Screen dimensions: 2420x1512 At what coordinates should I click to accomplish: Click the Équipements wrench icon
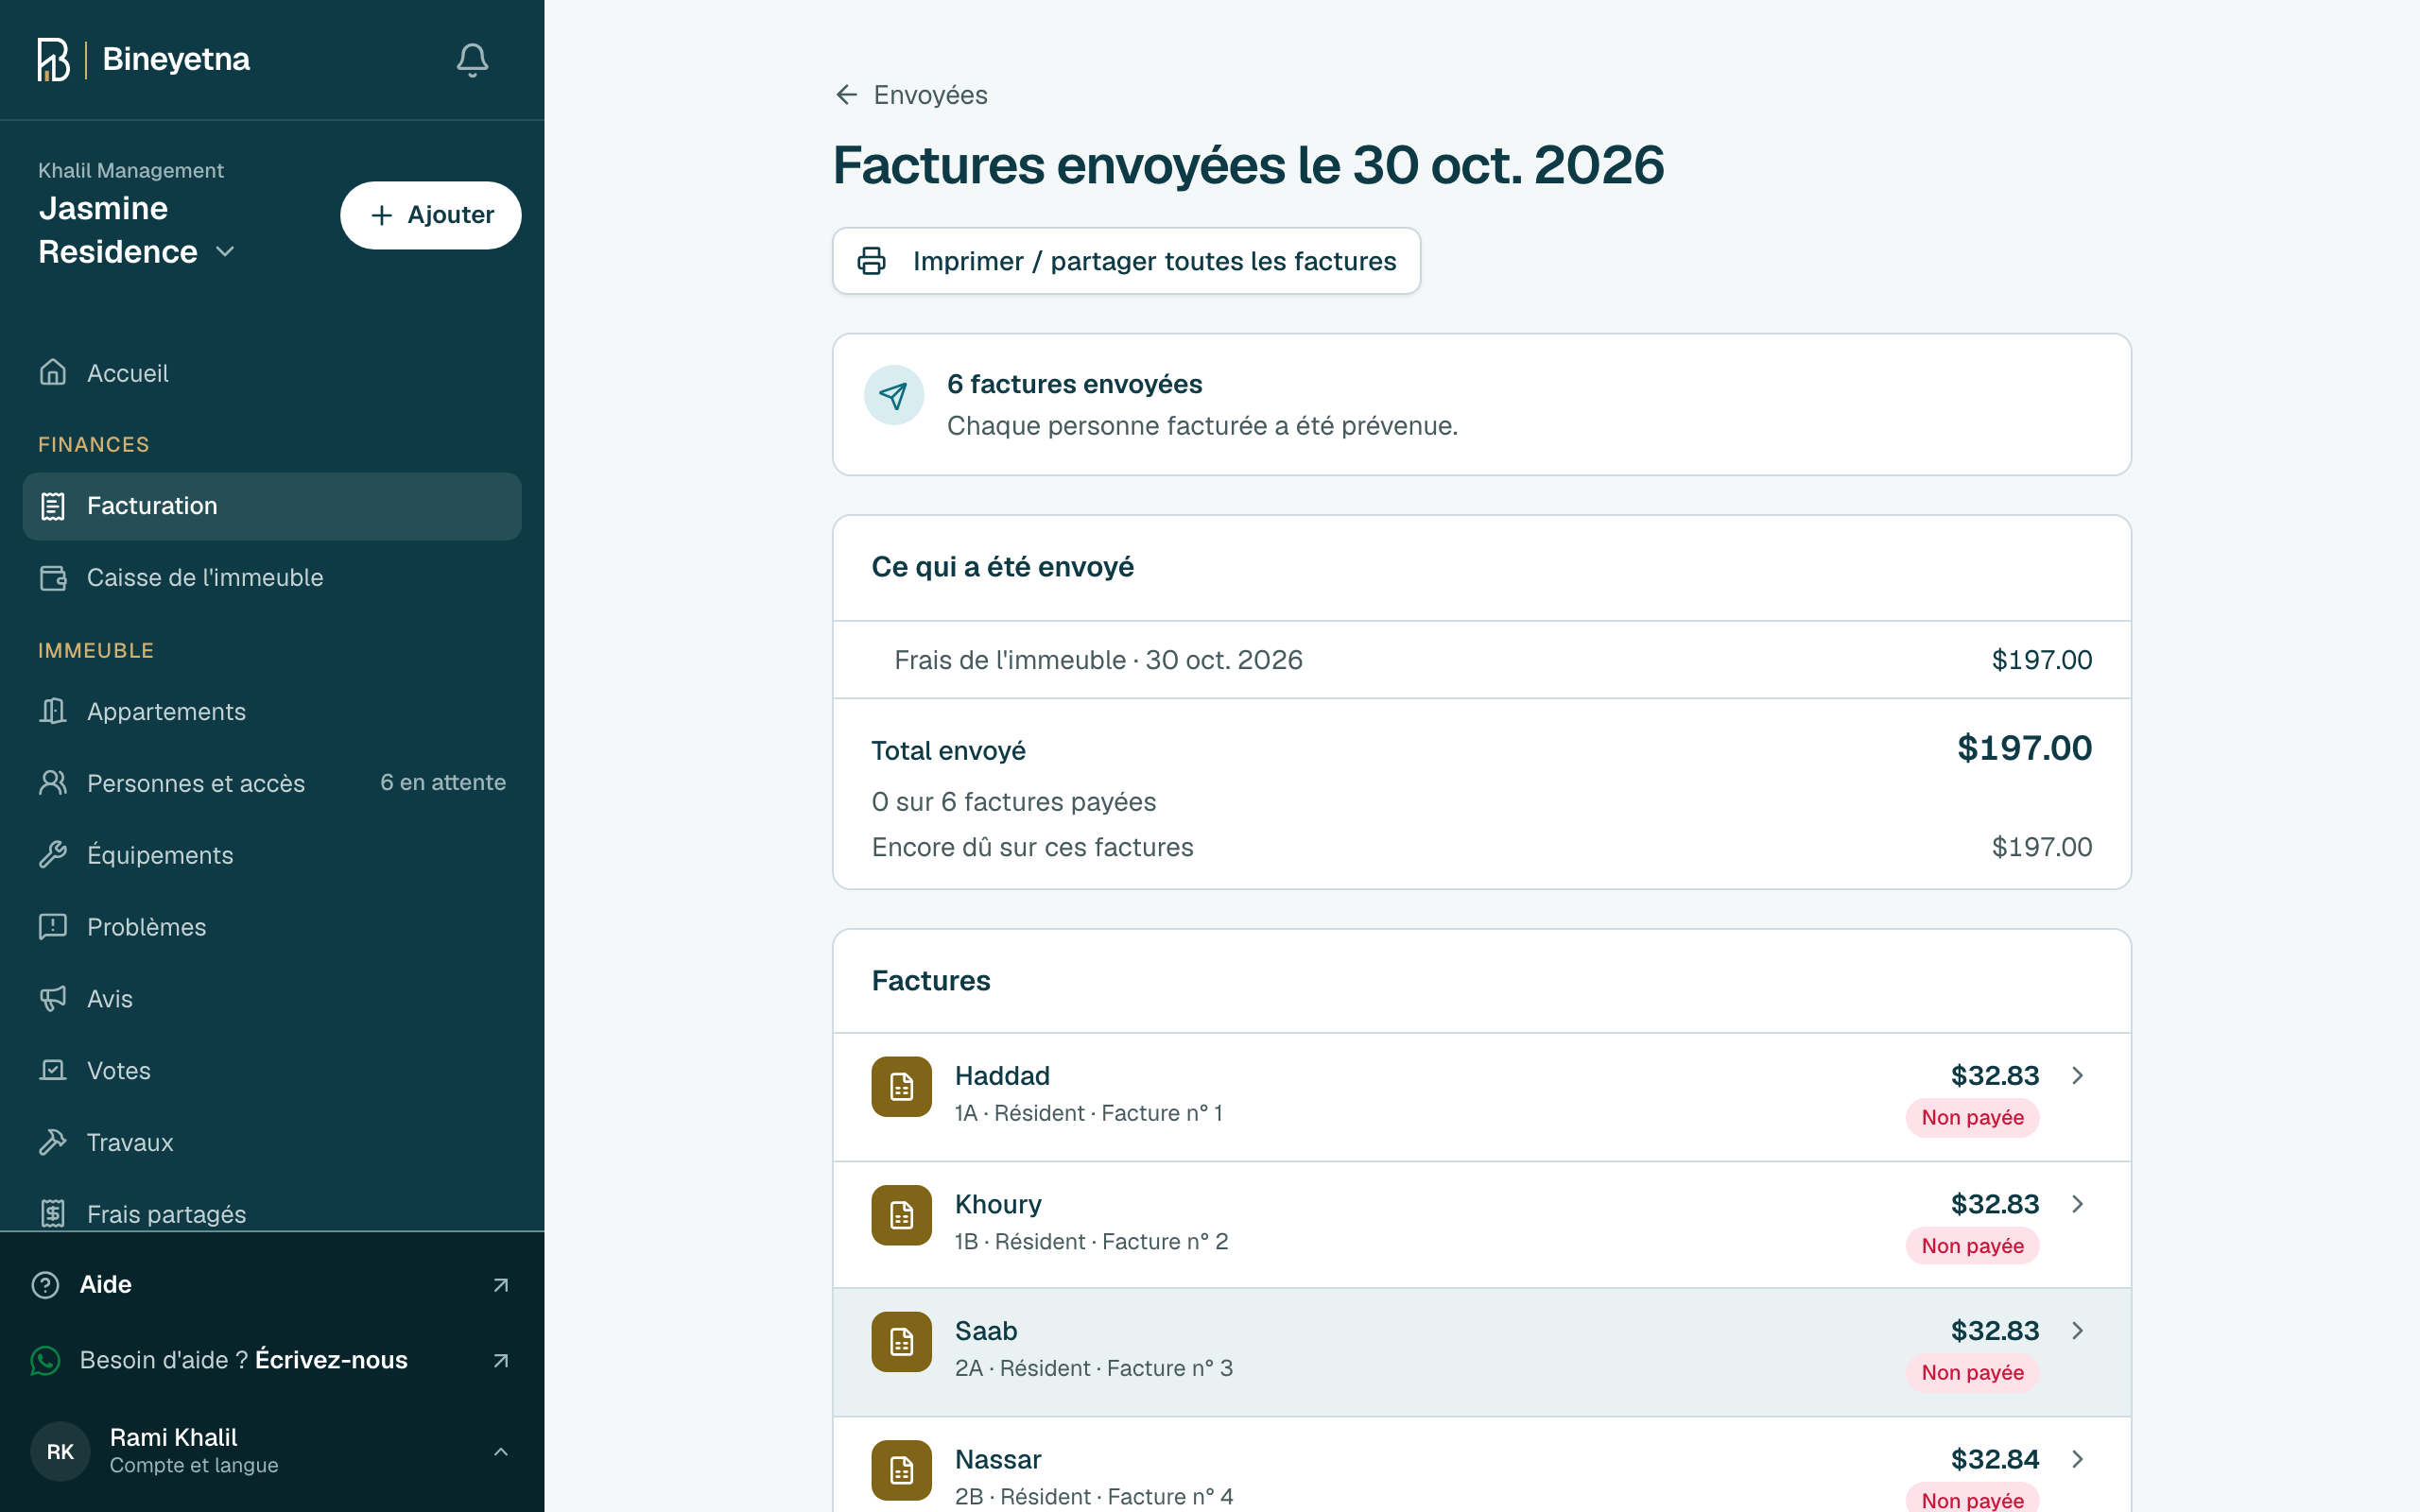pos(53,854)
